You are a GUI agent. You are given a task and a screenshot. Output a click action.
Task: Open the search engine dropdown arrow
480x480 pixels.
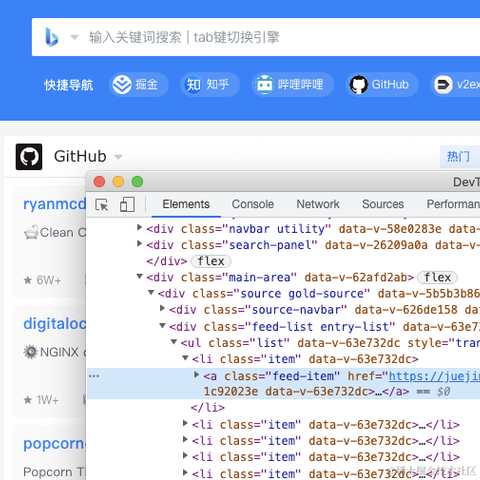click(x=74, y=37)
